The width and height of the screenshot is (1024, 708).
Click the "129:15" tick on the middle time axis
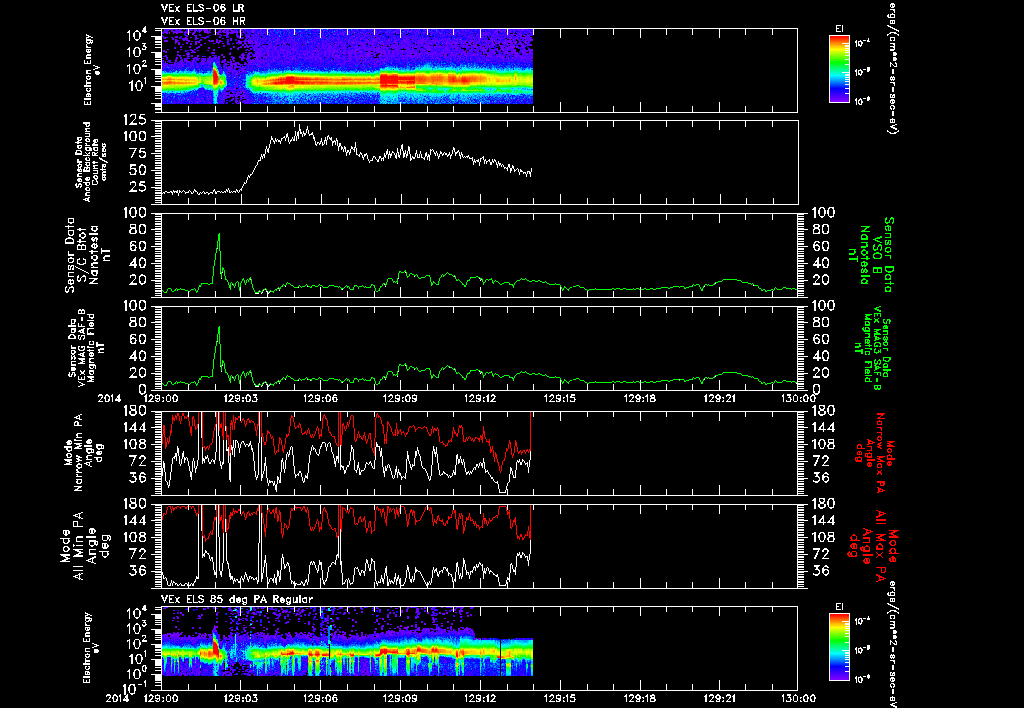click(560, 398)
